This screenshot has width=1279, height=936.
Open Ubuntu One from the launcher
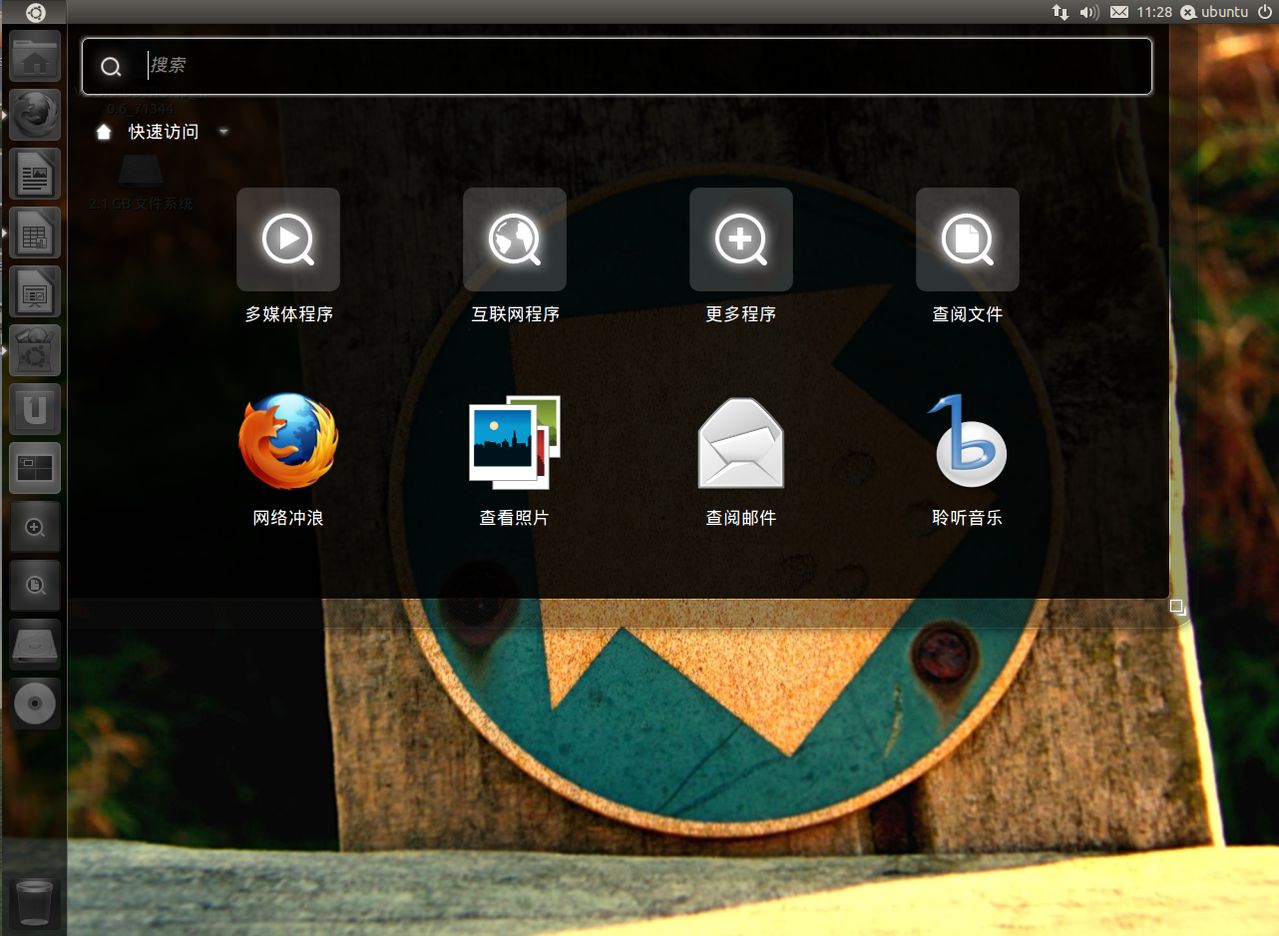(35, 410)
